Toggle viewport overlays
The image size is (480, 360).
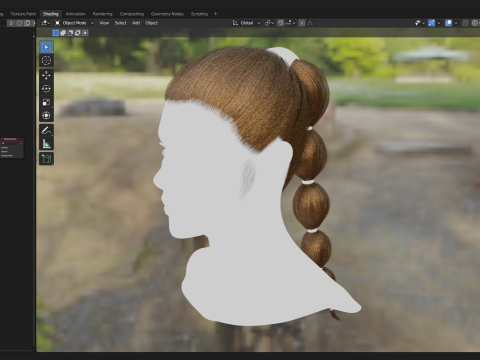[x=448, y=23]
